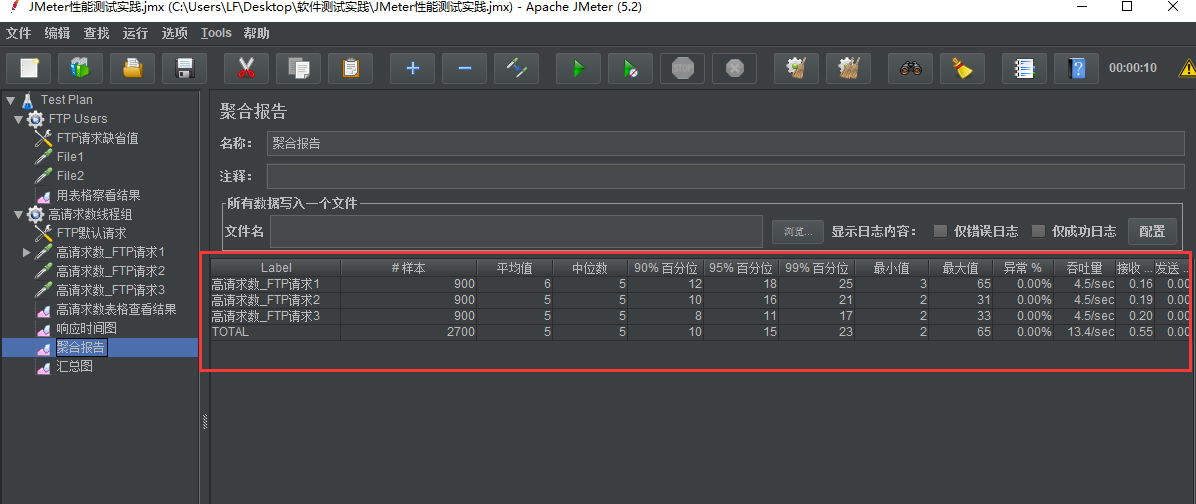
Task: Collapse all nodes with minus icon
Action: point(465,68)
